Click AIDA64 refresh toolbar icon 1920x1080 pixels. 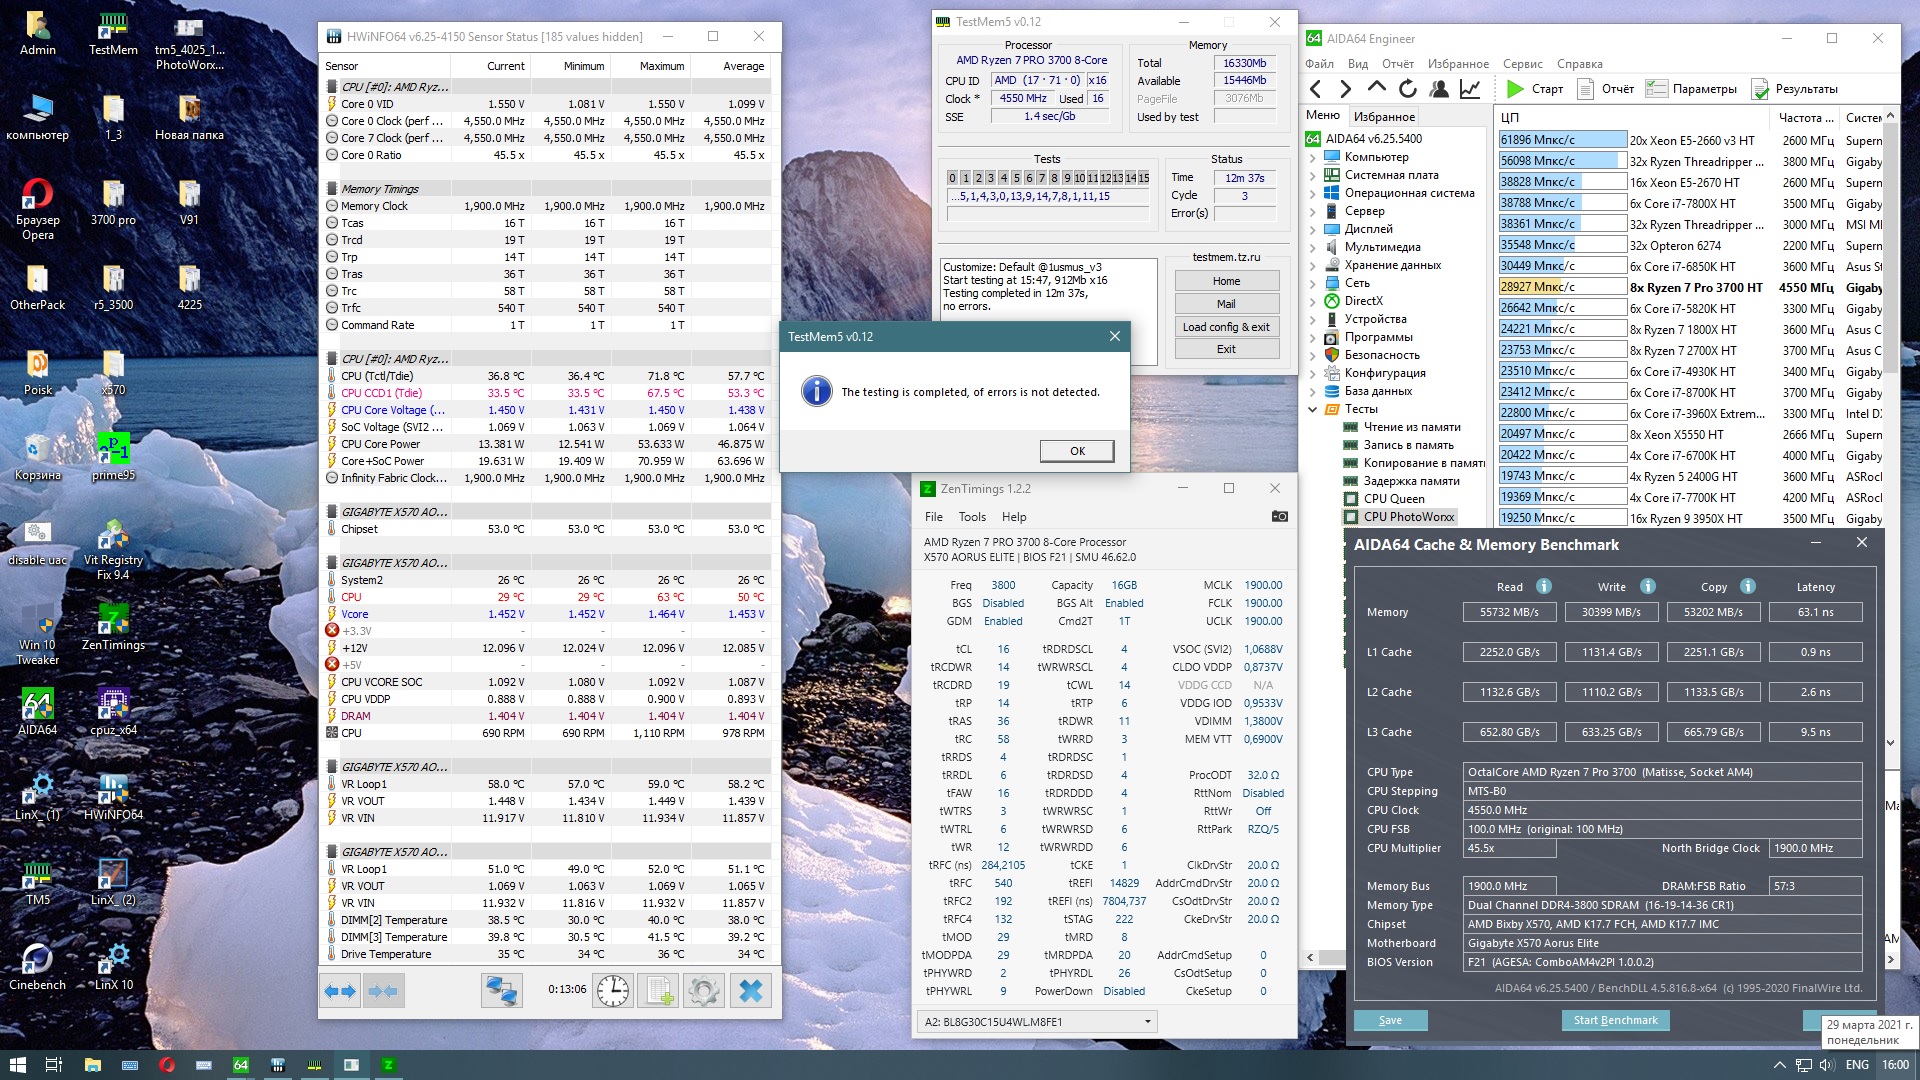(1408, 89)
